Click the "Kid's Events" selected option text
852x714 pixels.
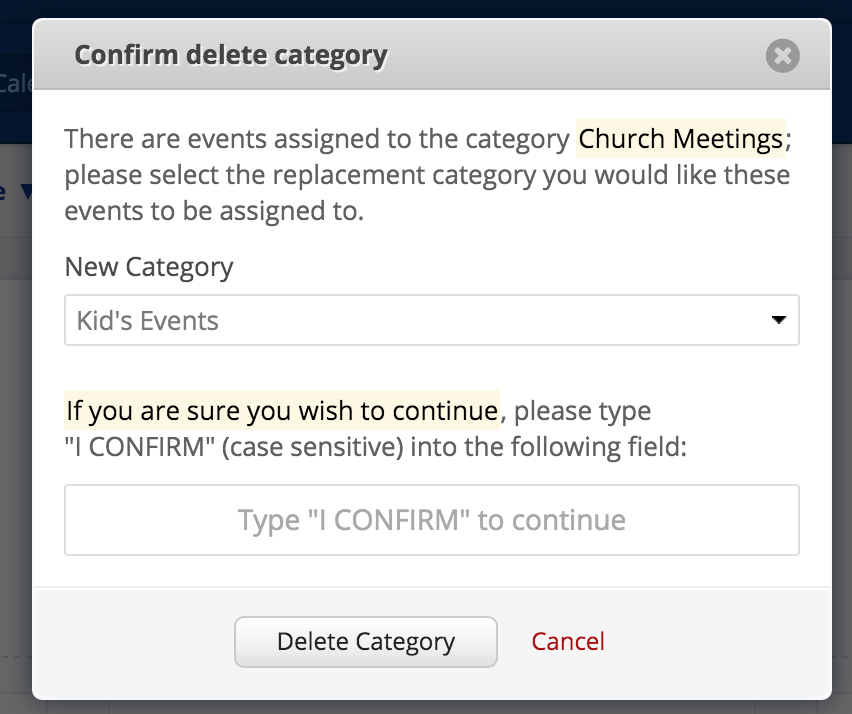tap(148, 321)
